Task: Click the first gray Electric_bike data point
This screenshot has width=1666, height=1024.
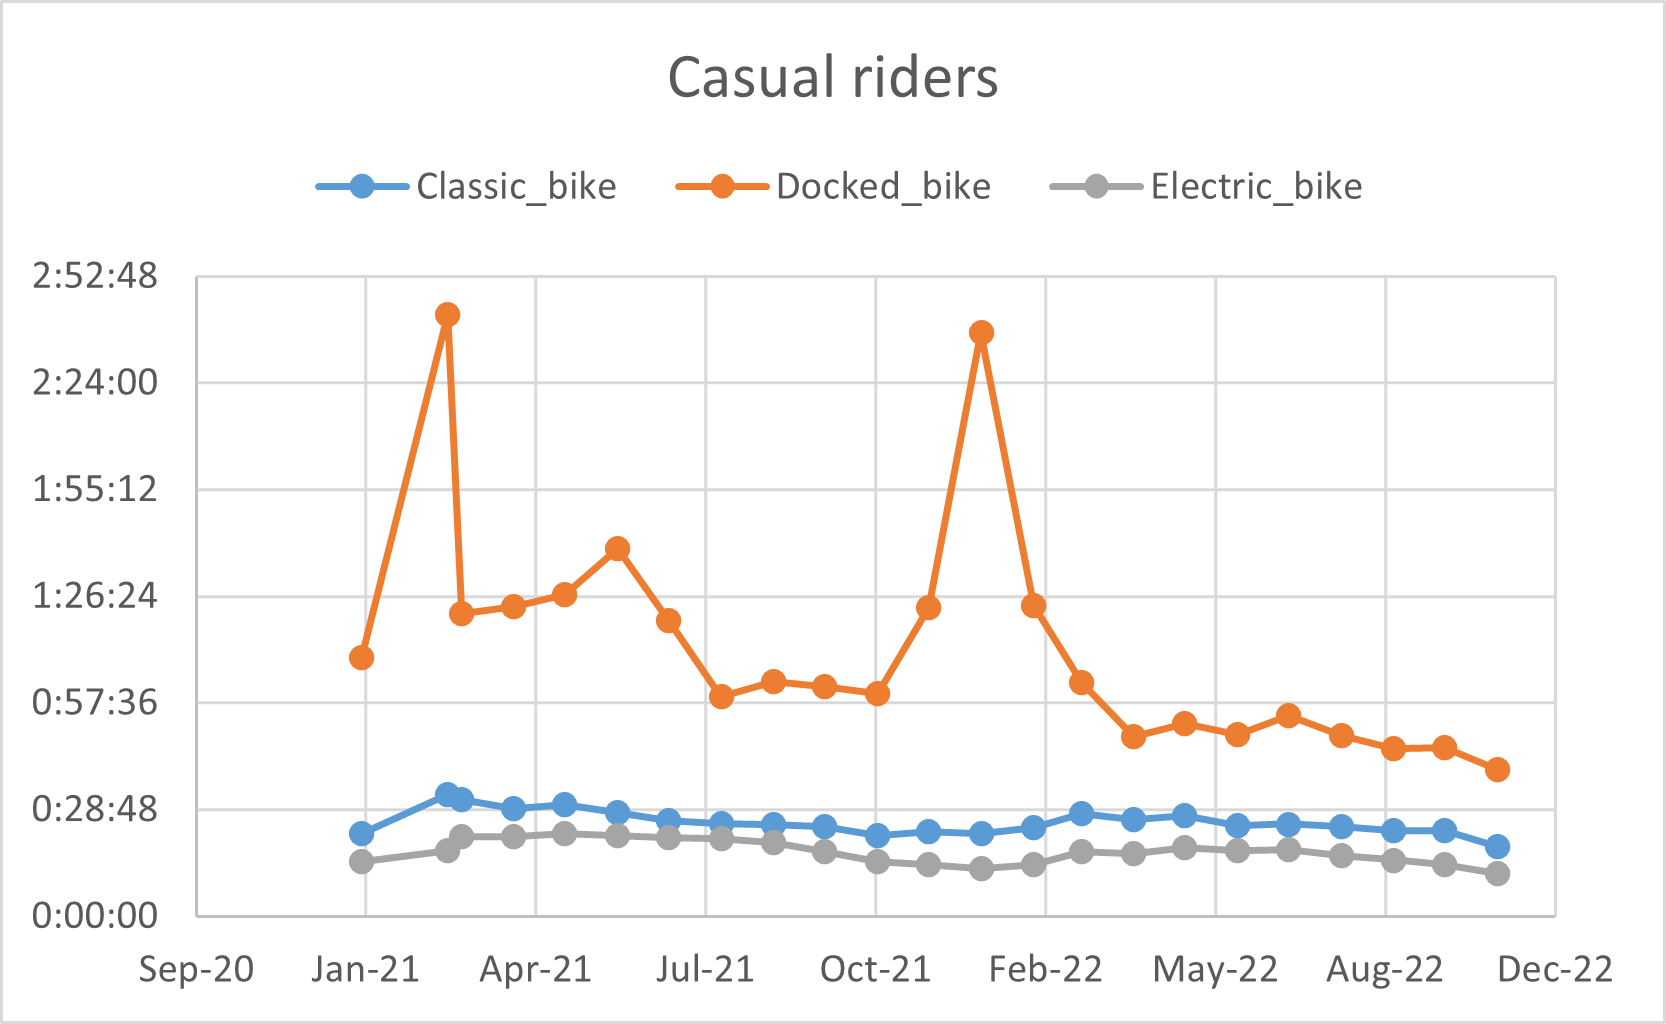Action: pyautogui.click(x=362, y=861)
